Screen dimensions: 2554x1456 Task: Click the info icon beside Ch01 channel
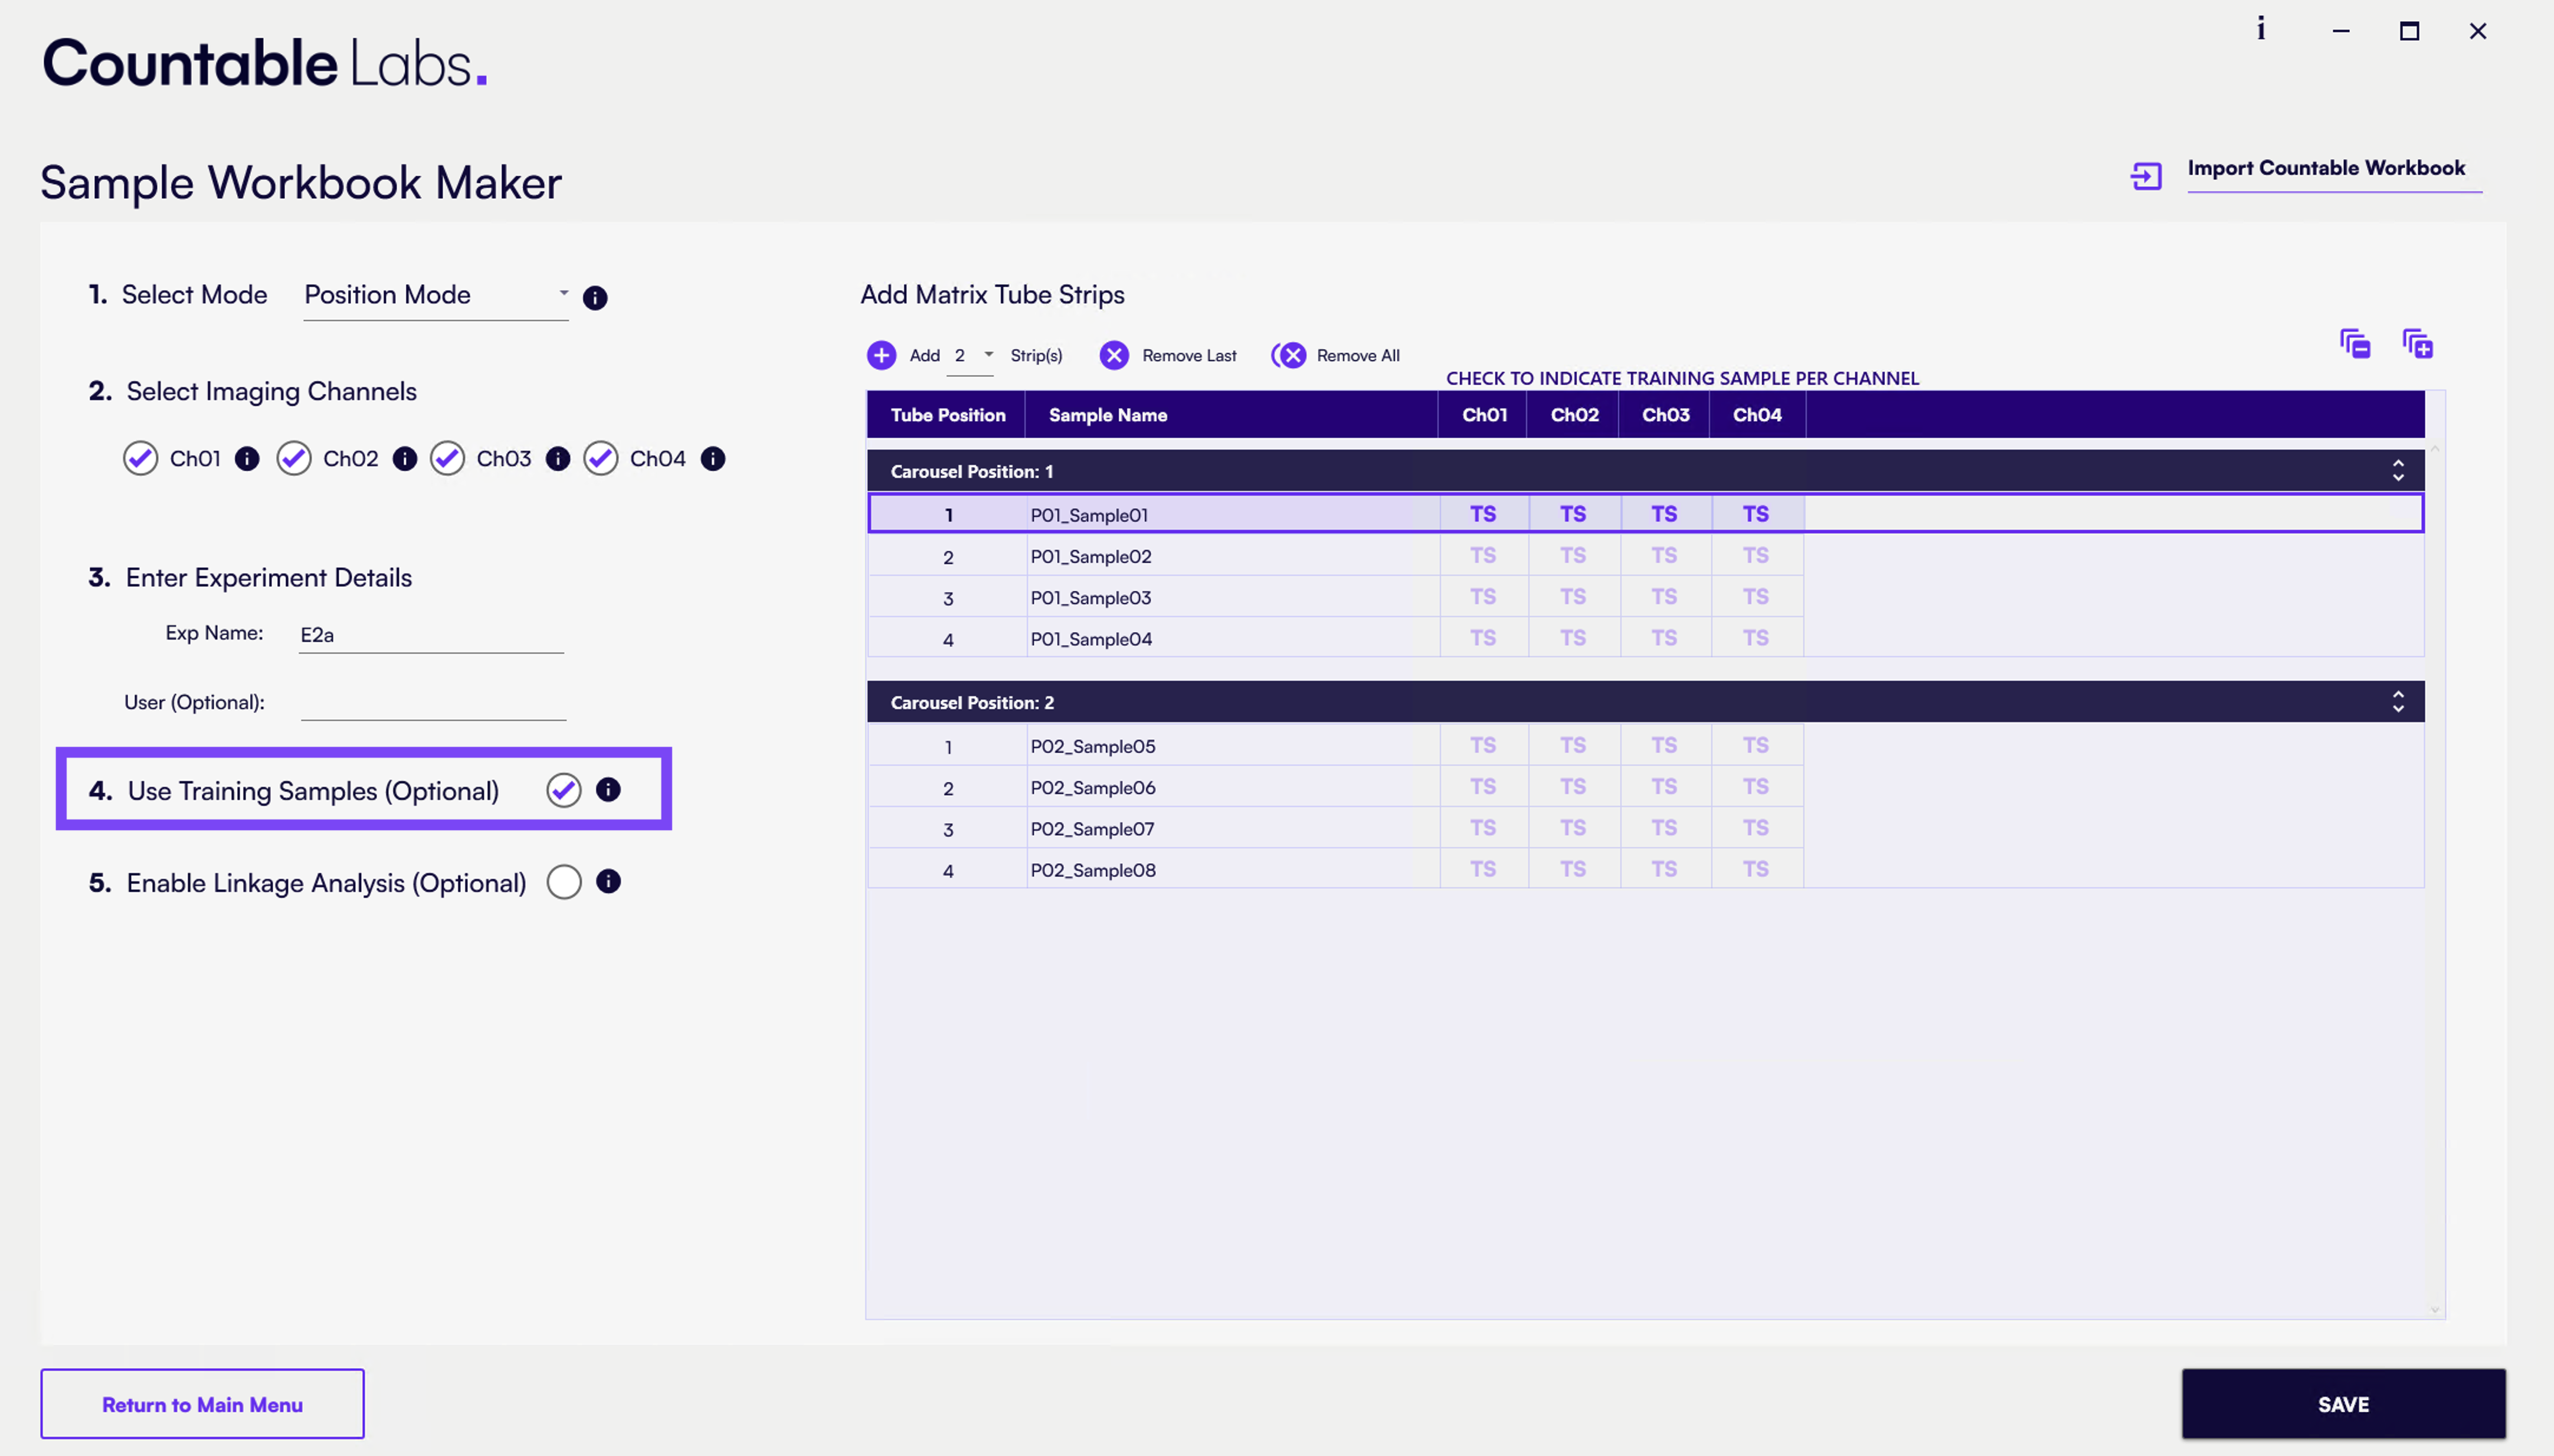pos(247,459)
